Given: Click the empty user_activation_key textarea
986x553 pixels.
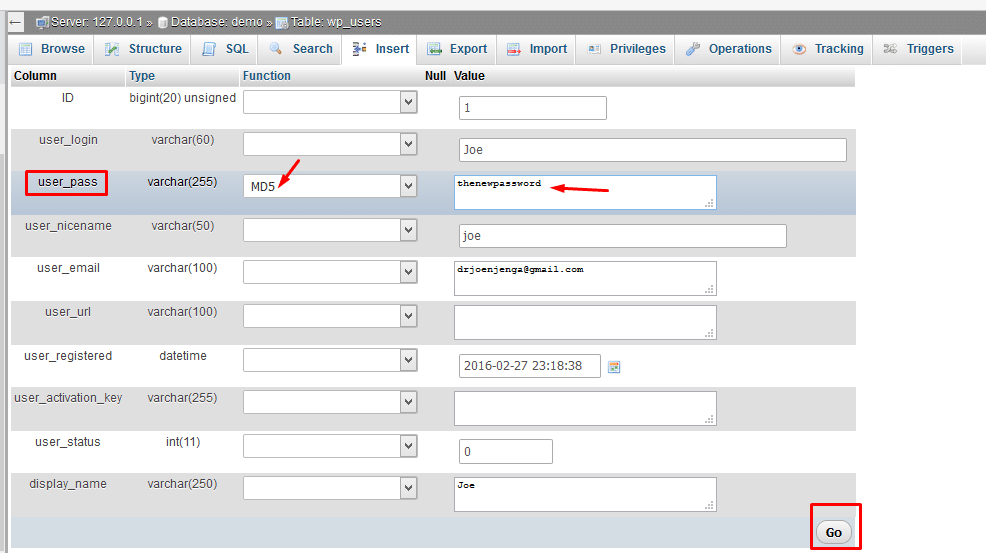Looking at the screenshot, I should click(585, 408).
